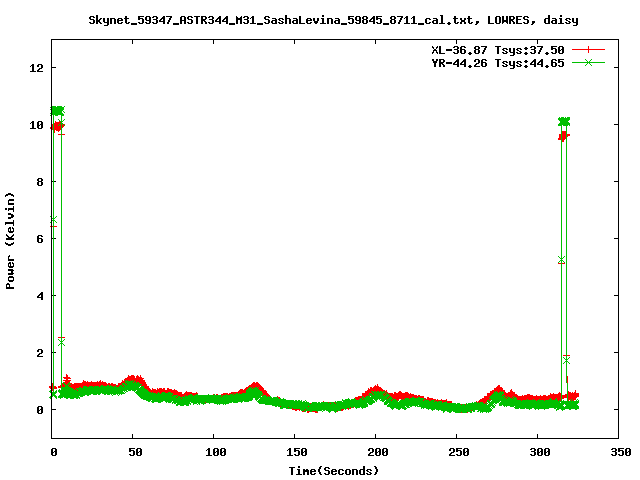Select the legend entry YR-44.26 Tsys:44.65

coord(498,63)
